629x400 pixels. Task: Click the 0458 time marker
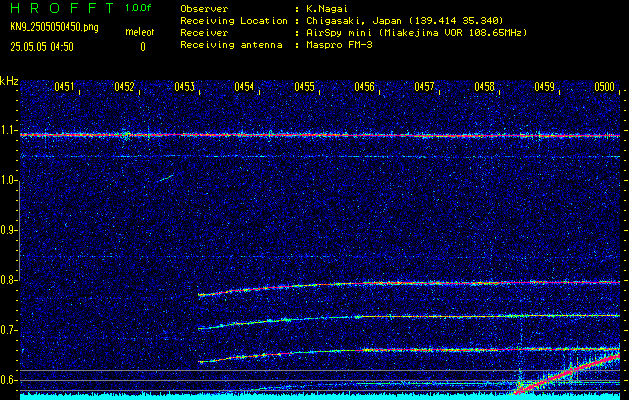(484, 86)
